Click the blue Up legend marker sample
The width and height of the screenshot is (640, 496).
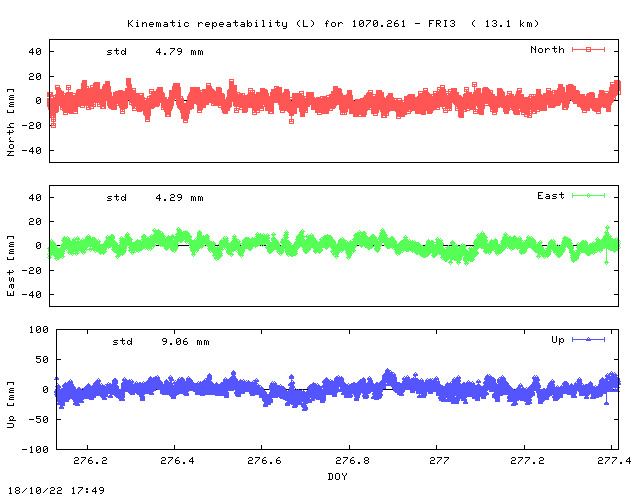[588, 340]
